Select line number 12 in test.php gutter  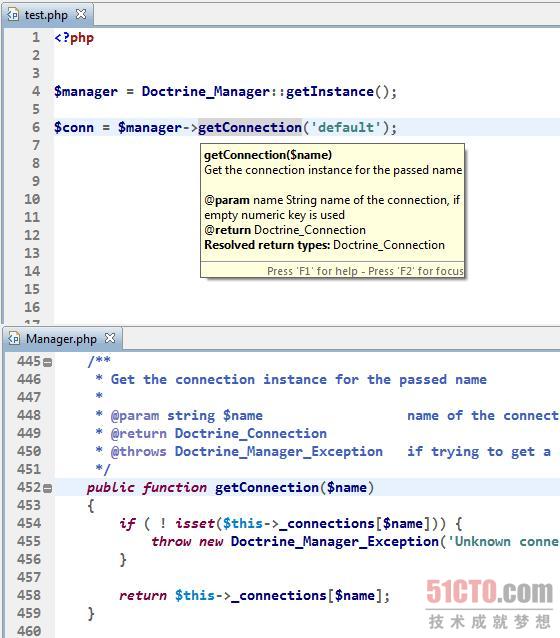(32, 235)
